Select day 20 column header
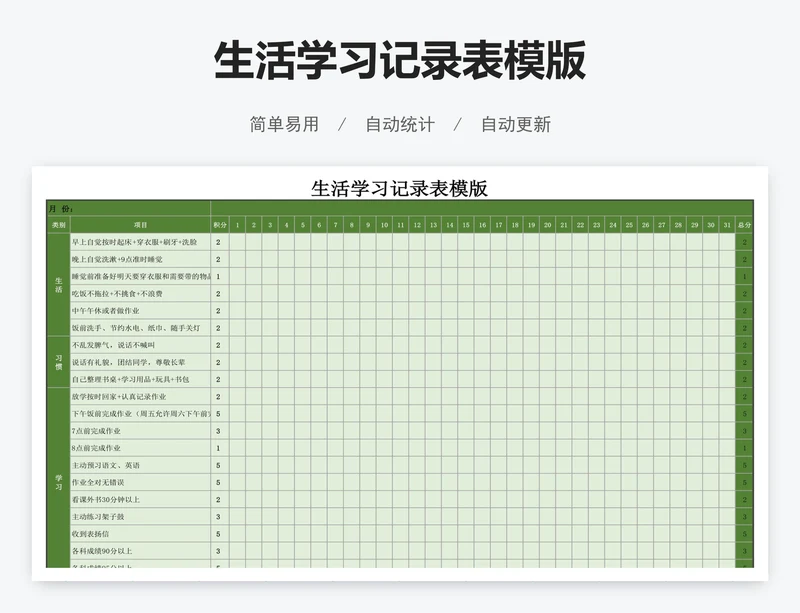 [x=547, y=225]
